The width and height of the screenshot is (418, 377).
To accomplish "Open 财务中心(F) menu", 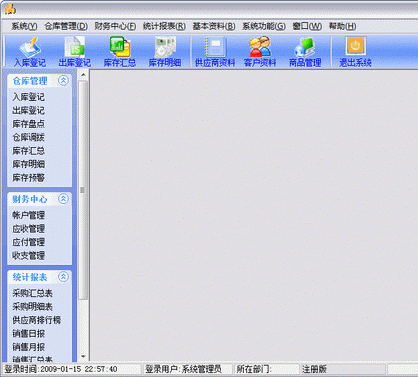I will (115, 26).
